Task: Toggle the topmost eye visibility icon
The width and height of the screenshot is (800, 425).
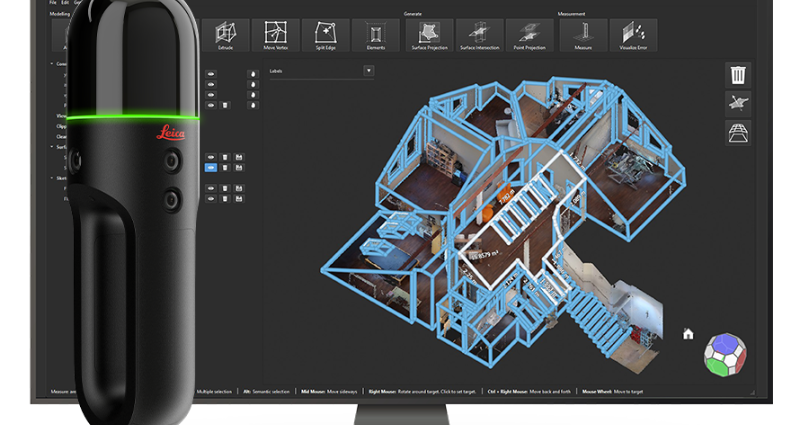Action: coord(211,74)
